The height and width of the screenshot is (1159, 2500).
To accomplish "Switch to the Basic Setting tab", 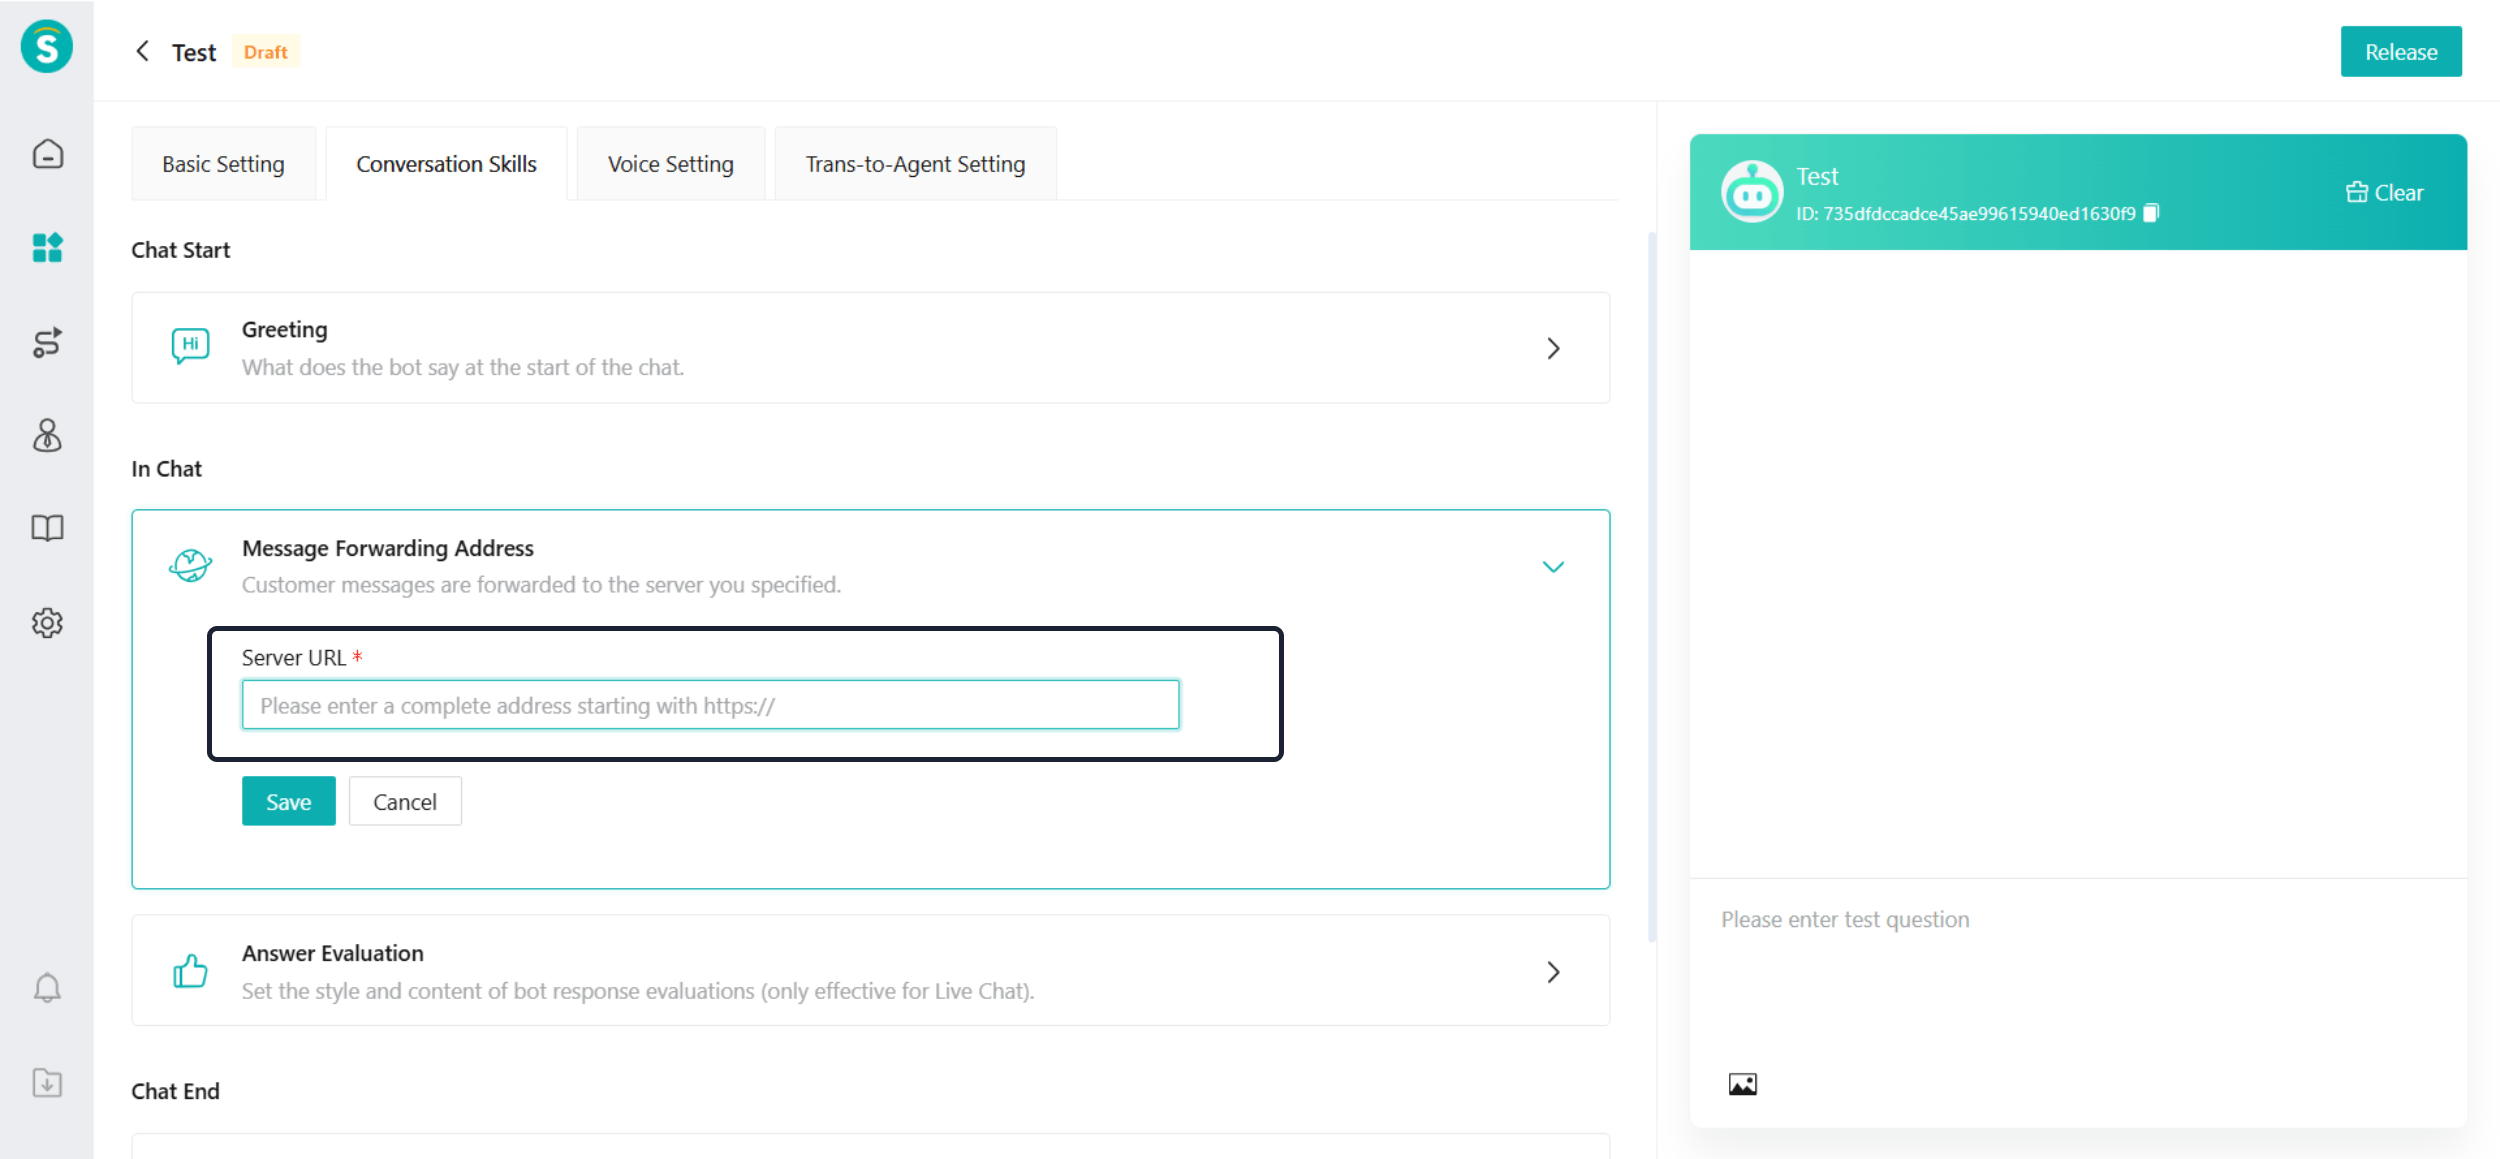I will [223, 164].
